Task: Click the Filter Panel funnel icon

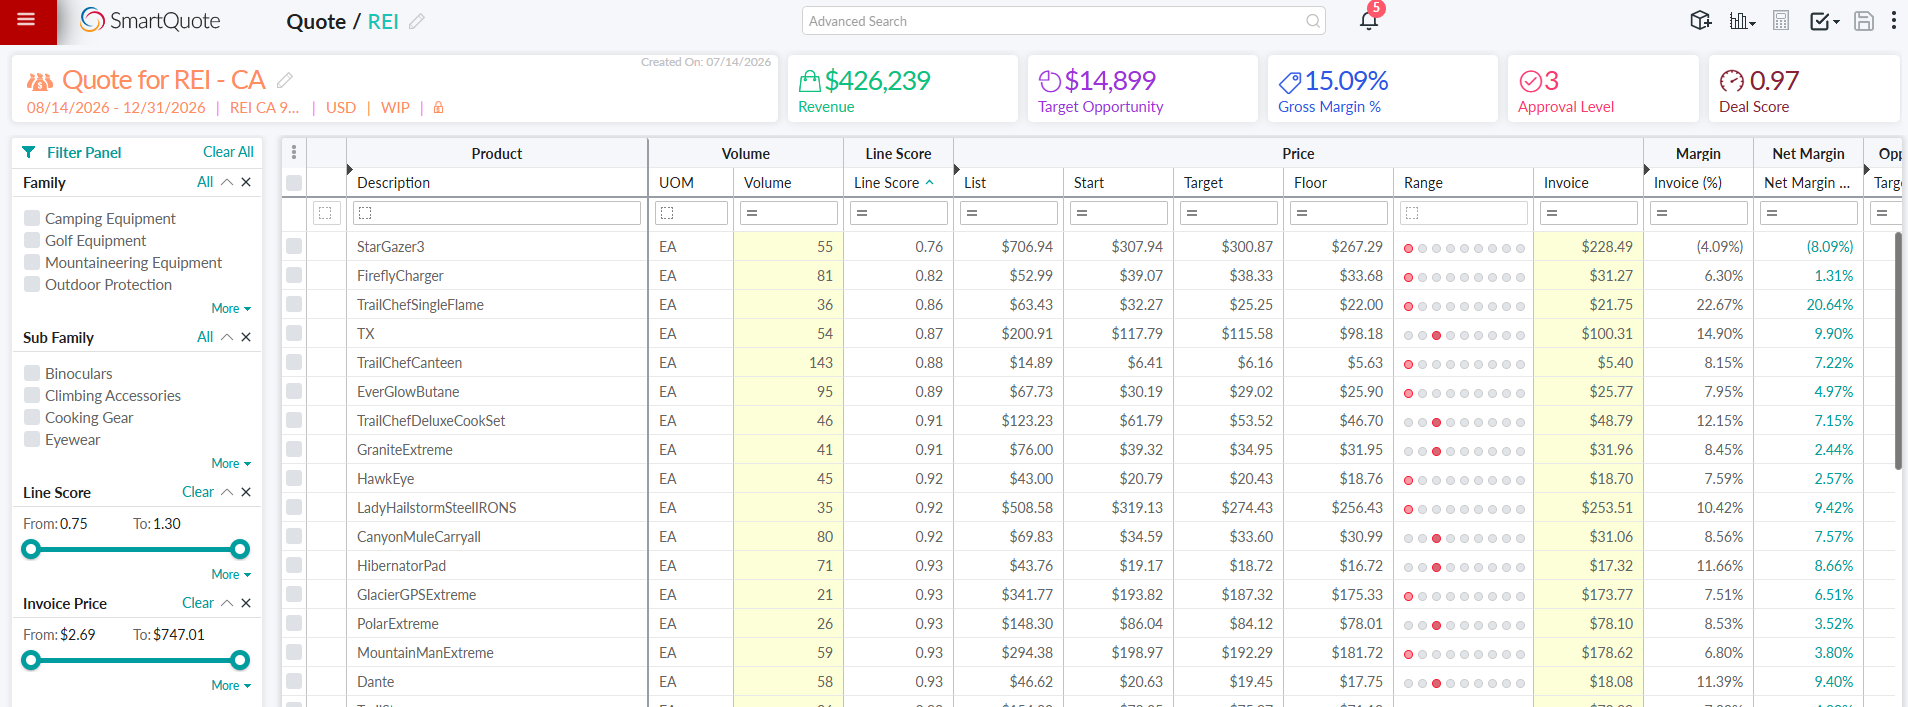Action: click(29, 153)
